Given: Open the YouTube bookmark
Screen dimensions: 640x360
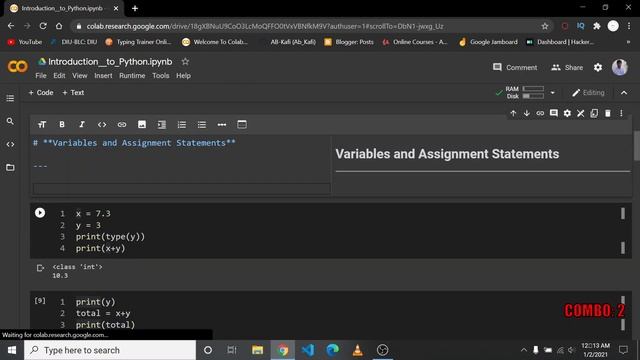Looking at the screenshot, I should click(25, 42).
